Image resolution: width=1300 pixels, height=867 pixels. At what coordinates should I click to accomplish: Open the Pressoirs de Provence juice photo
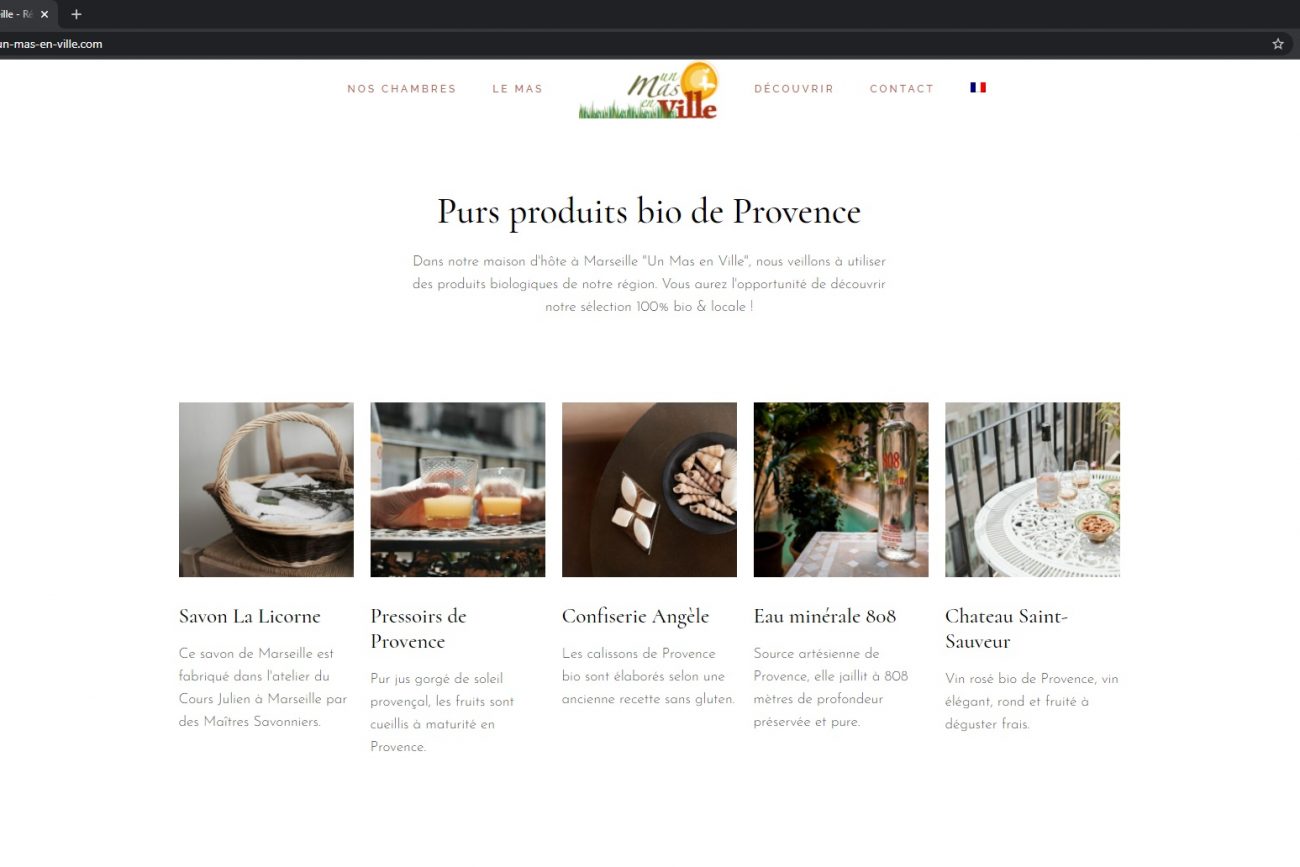point(458,490)
